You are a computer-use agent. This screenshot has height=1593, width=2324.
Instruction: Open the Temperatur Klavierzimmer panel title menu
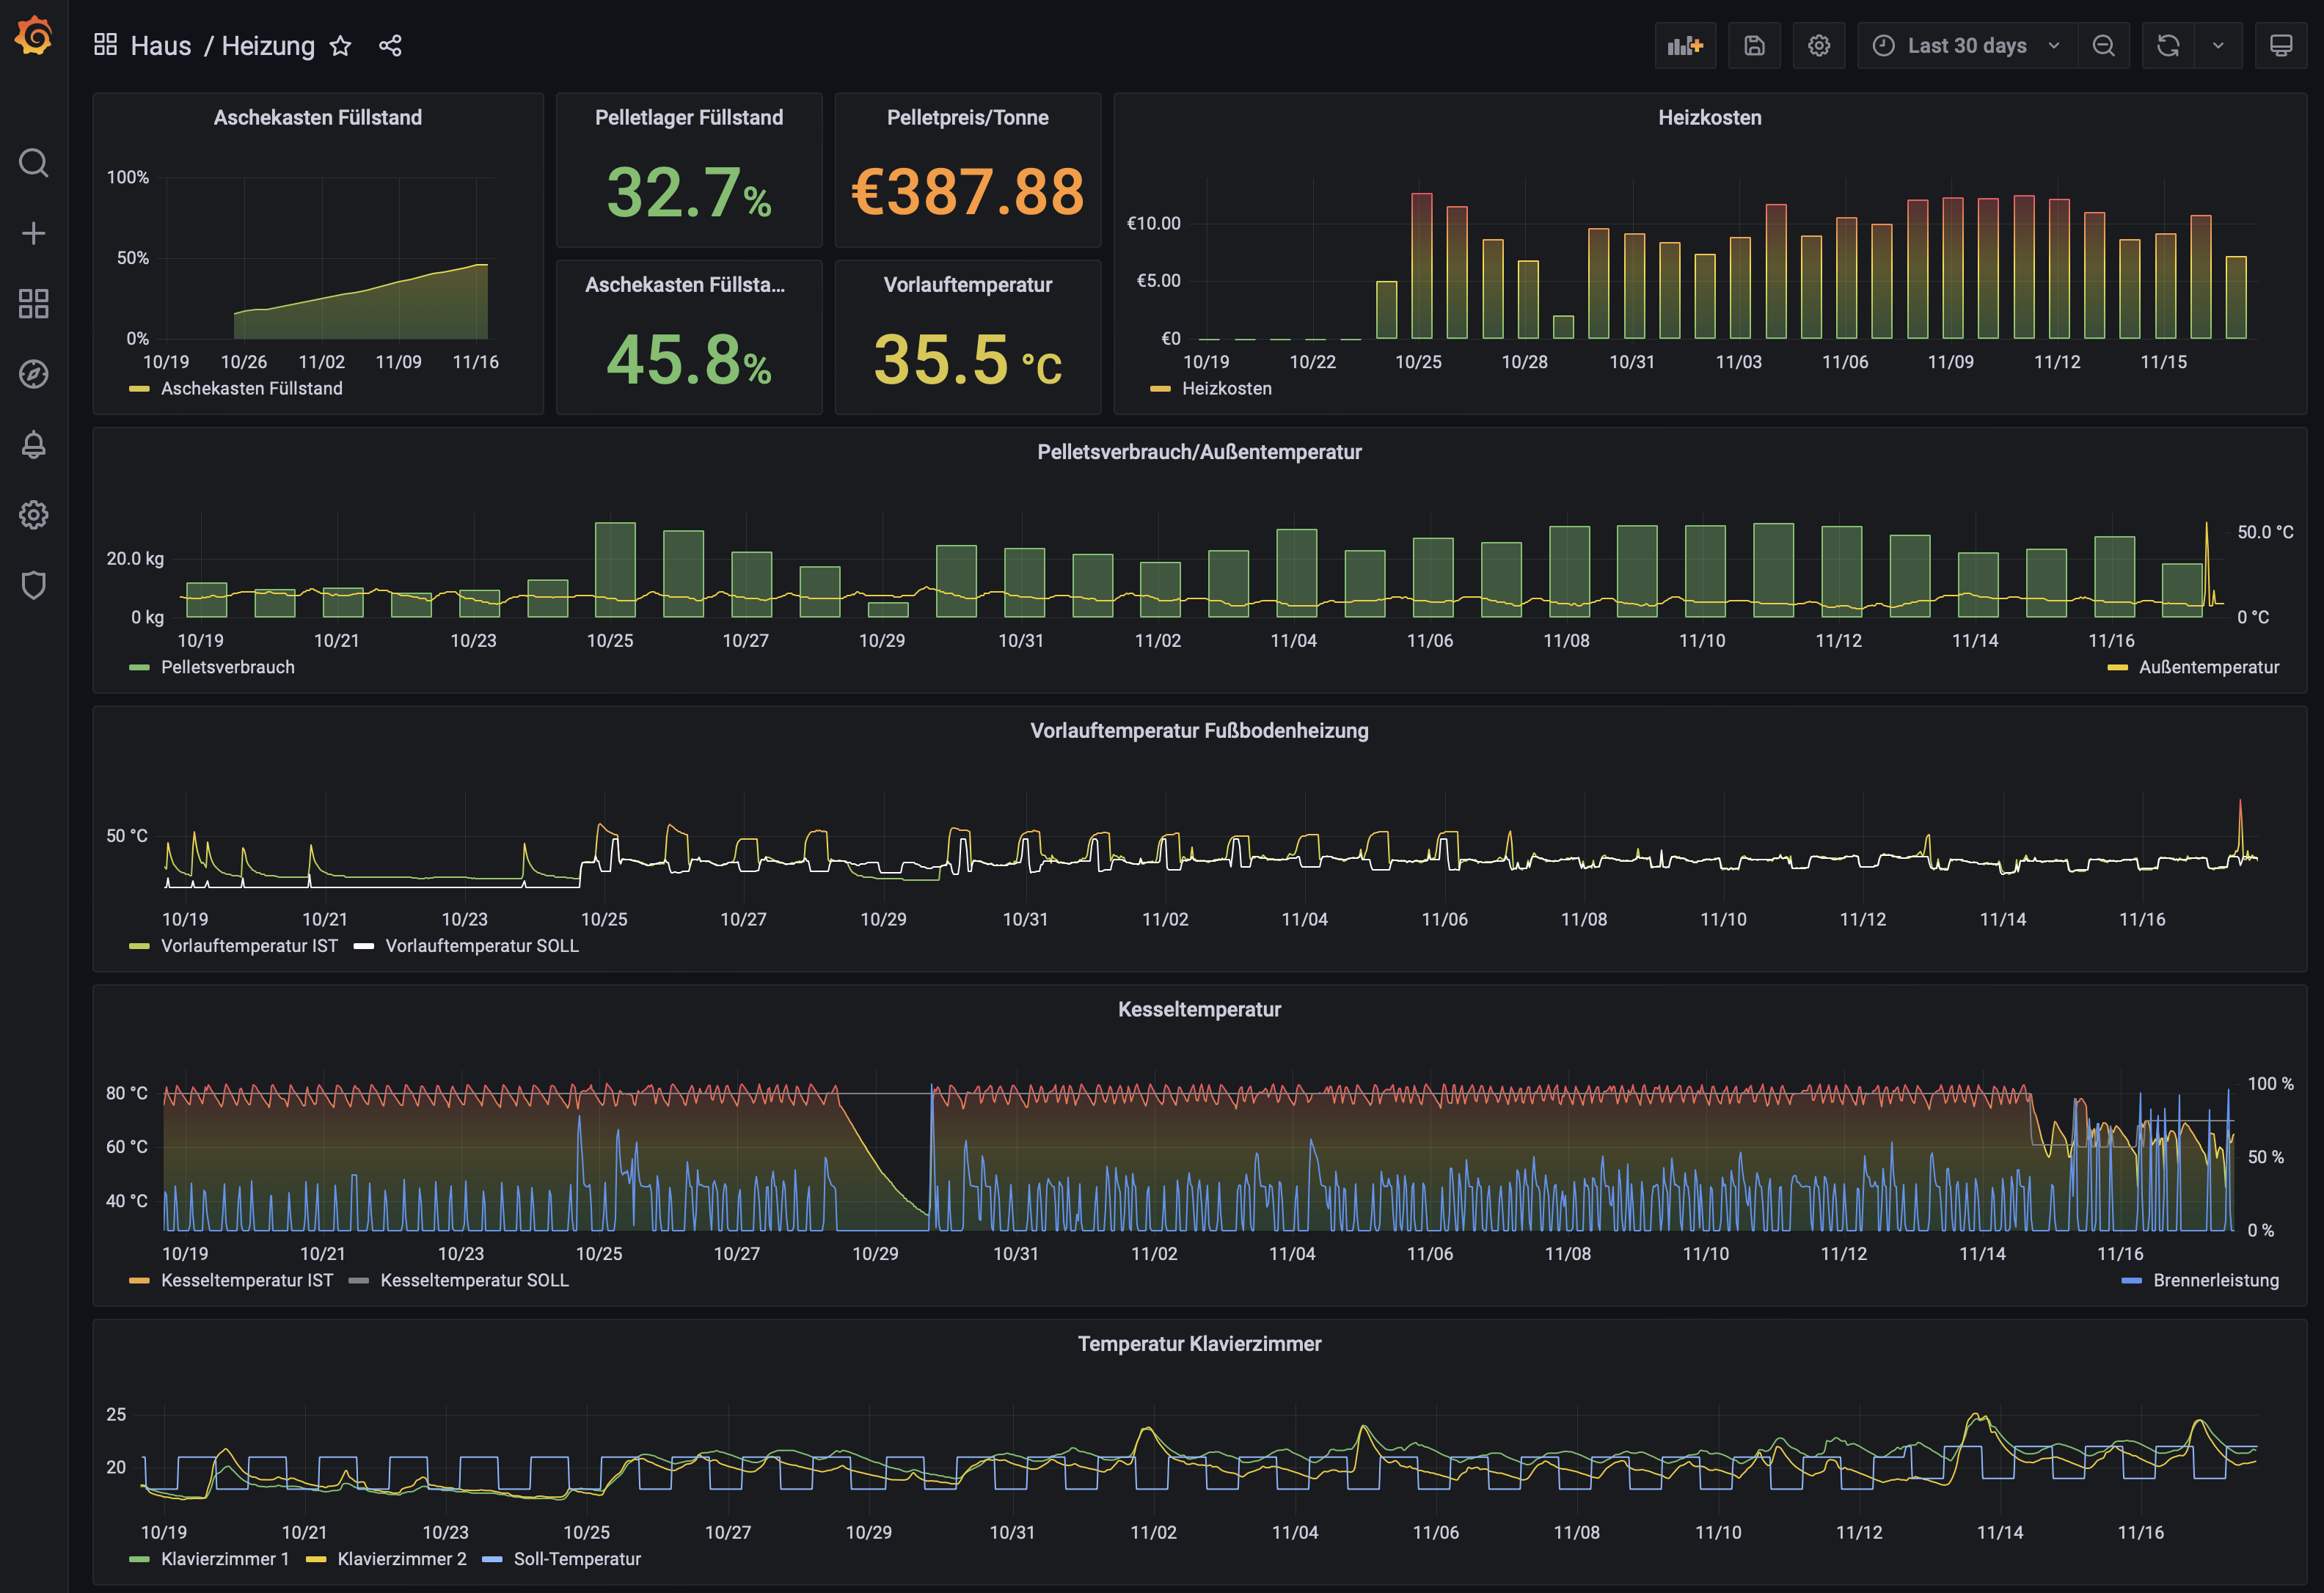(x=1199, y=1343)
